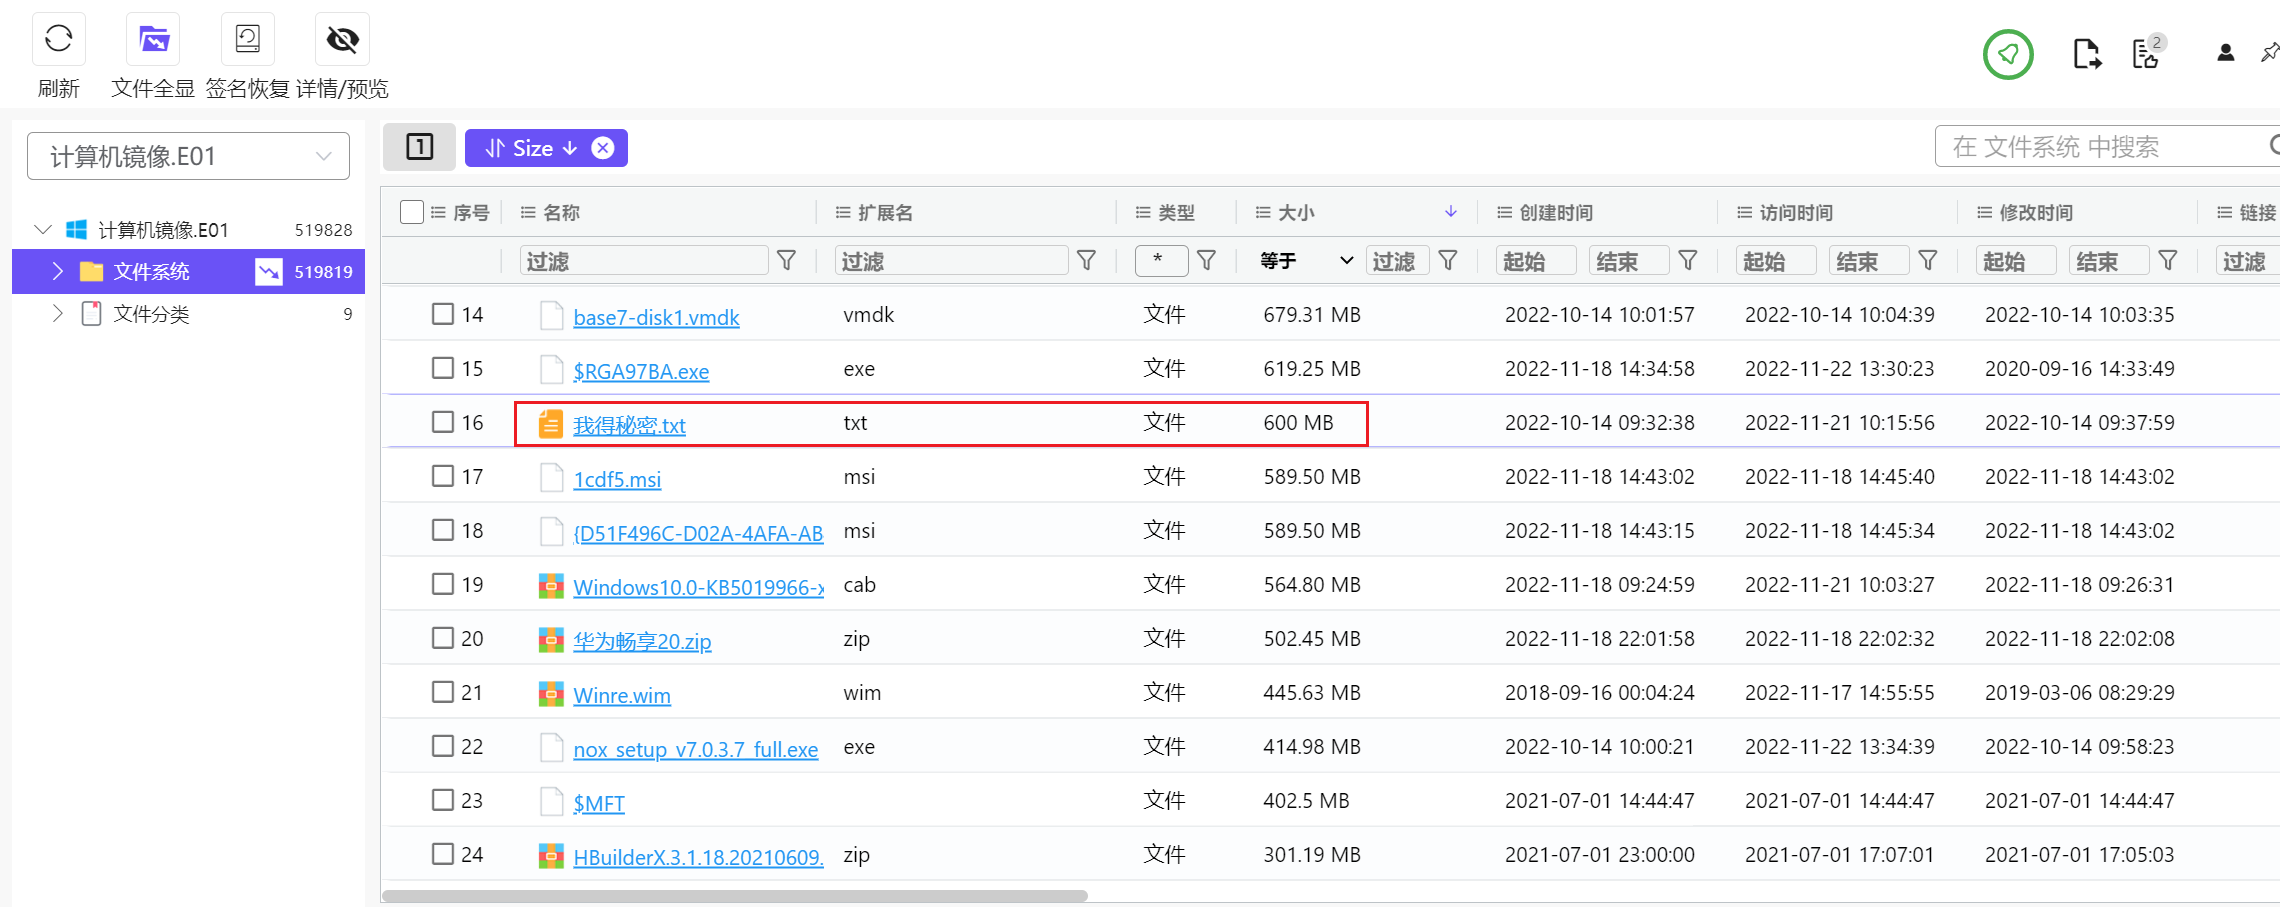Image resolution: width=2280 pixels, height=907 pixels.
Task: Toggle the 详情/预览 eye icon
Action: [342, 39]
